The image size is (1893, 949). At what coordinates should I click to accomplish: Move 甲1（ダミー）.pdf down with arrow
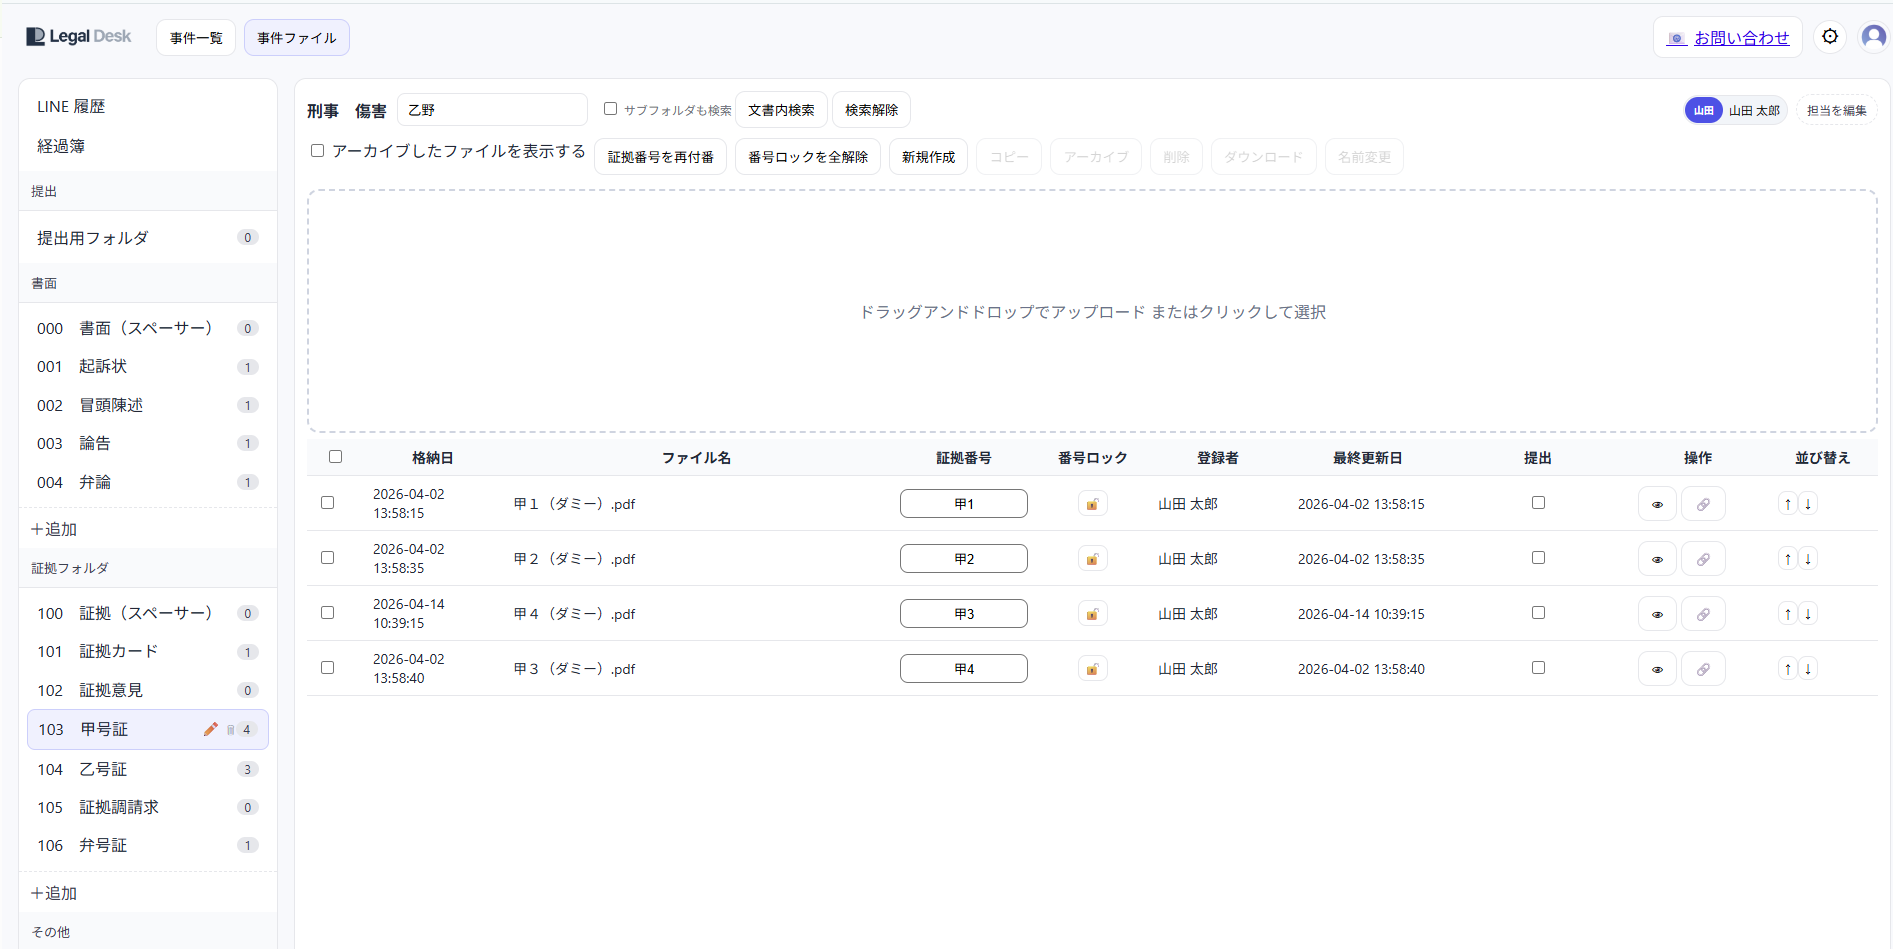(x=1808, y=504)
